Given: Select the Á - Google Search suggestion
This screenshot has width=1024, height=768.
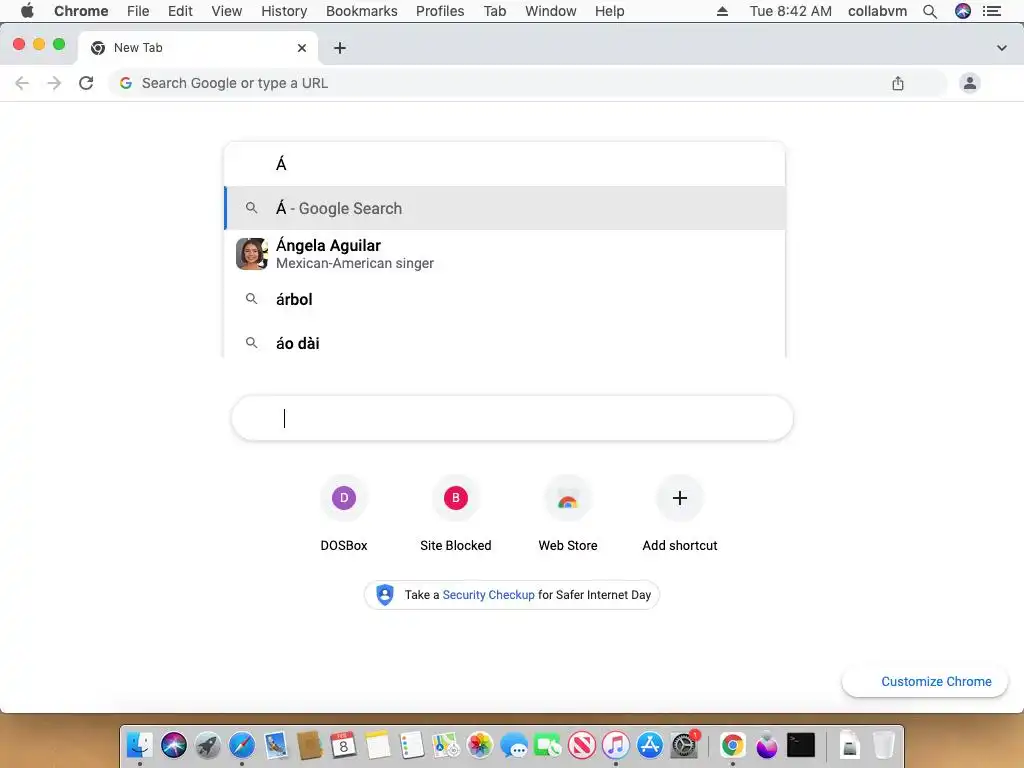Looking at the screenshot, I should coord(505,208).
